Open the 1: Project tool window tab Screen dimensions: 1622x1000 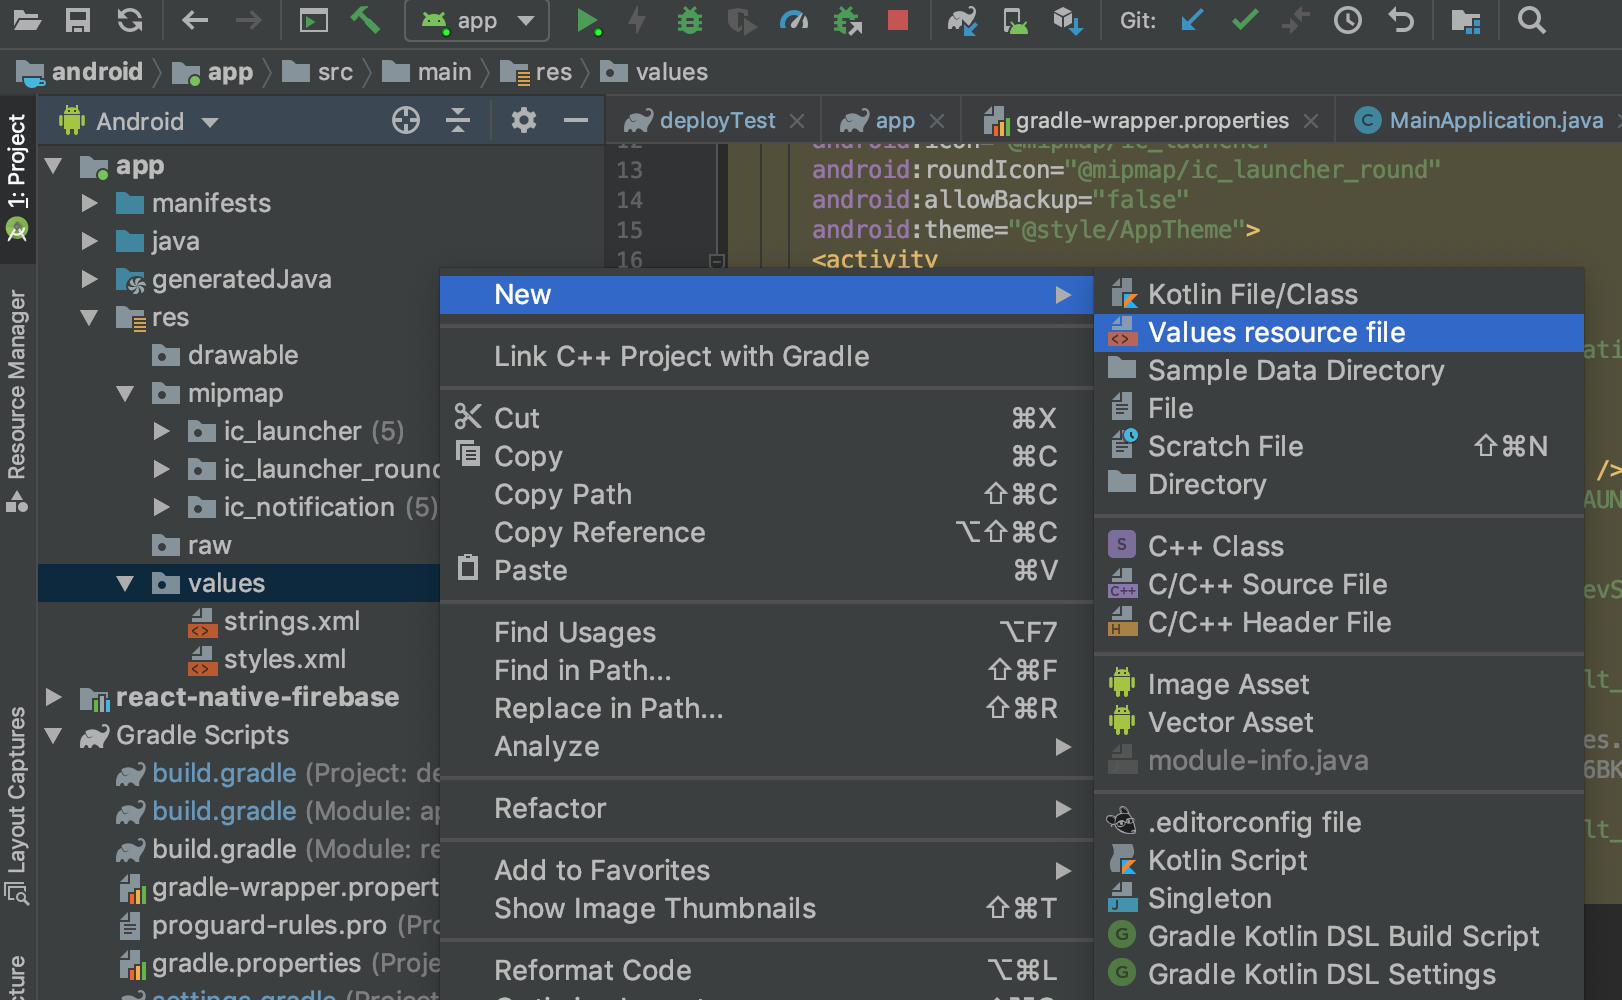(x=18, y=178)
